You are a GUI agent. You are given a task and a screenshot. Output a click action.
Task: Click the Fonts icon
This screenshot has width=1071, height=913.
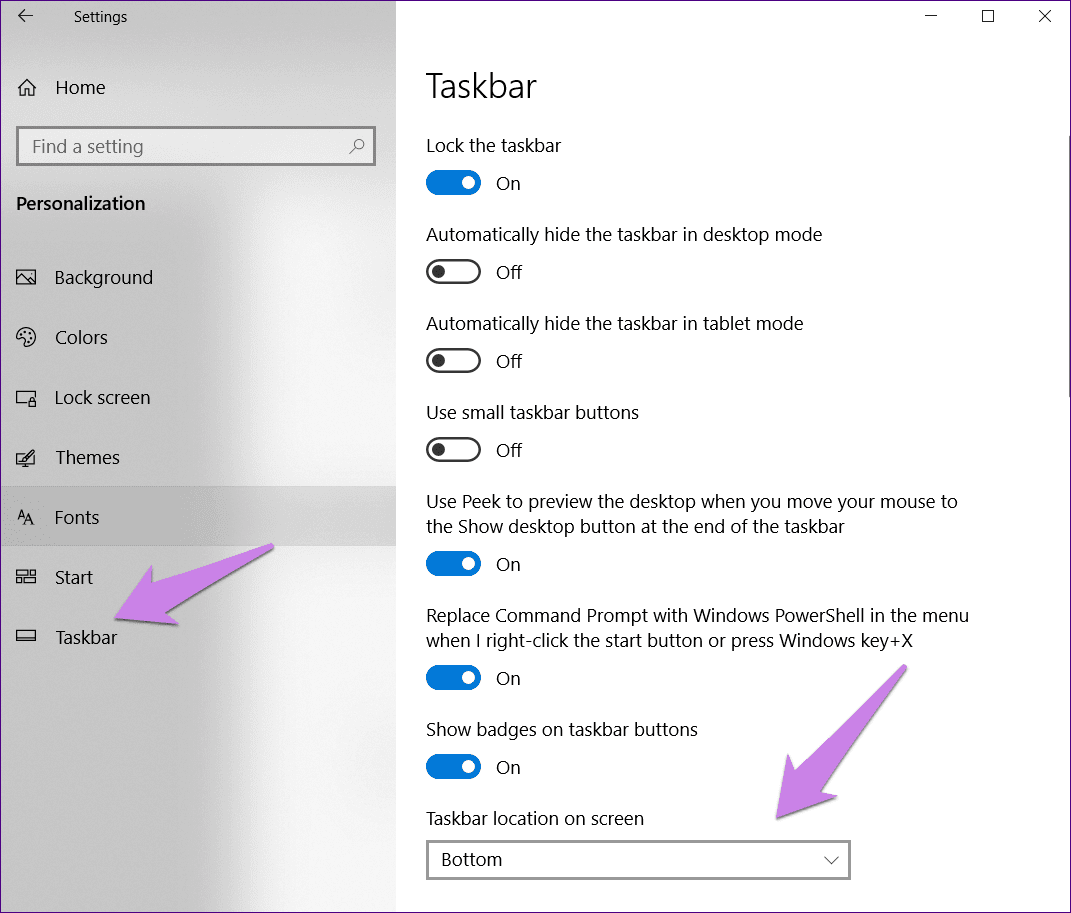coord(26,518)
